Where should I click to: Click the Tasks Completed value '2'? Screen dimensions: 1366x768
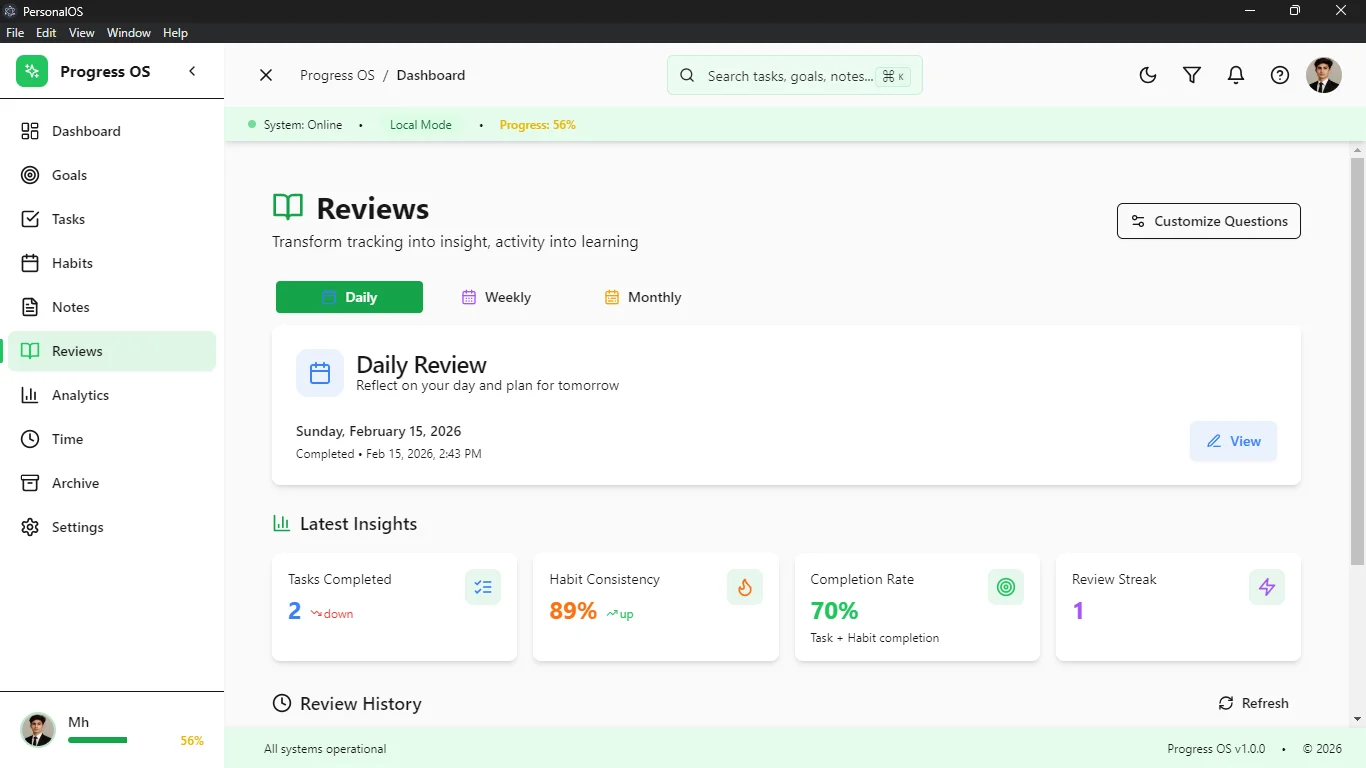coord(294,611)
